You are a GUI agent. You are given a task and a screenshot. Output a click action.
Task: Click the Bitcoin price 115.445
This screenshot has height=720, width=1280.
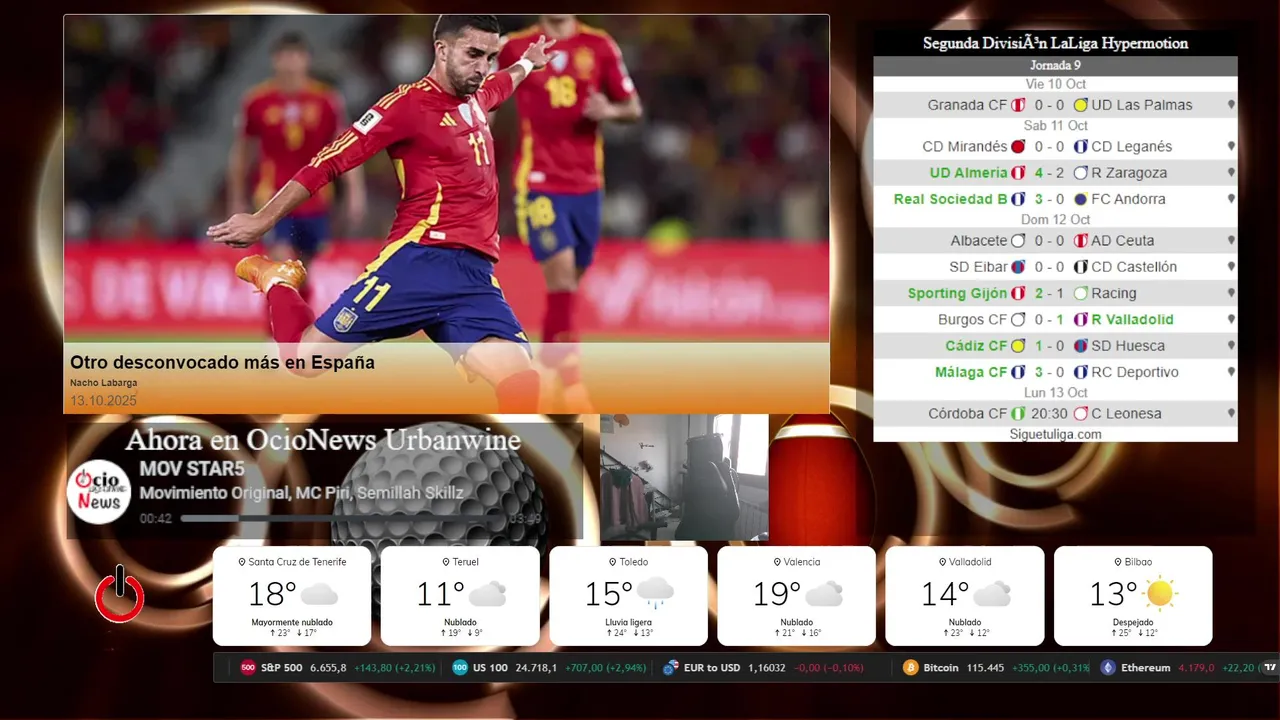pos(985,668)
